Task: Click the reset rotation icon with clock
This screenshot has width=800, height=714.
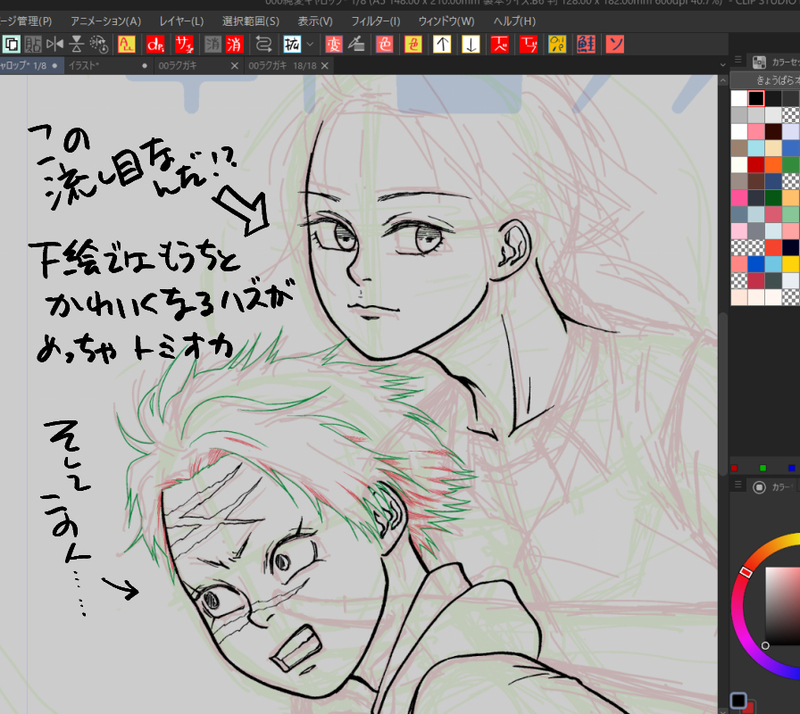Action: coord(98,44)
